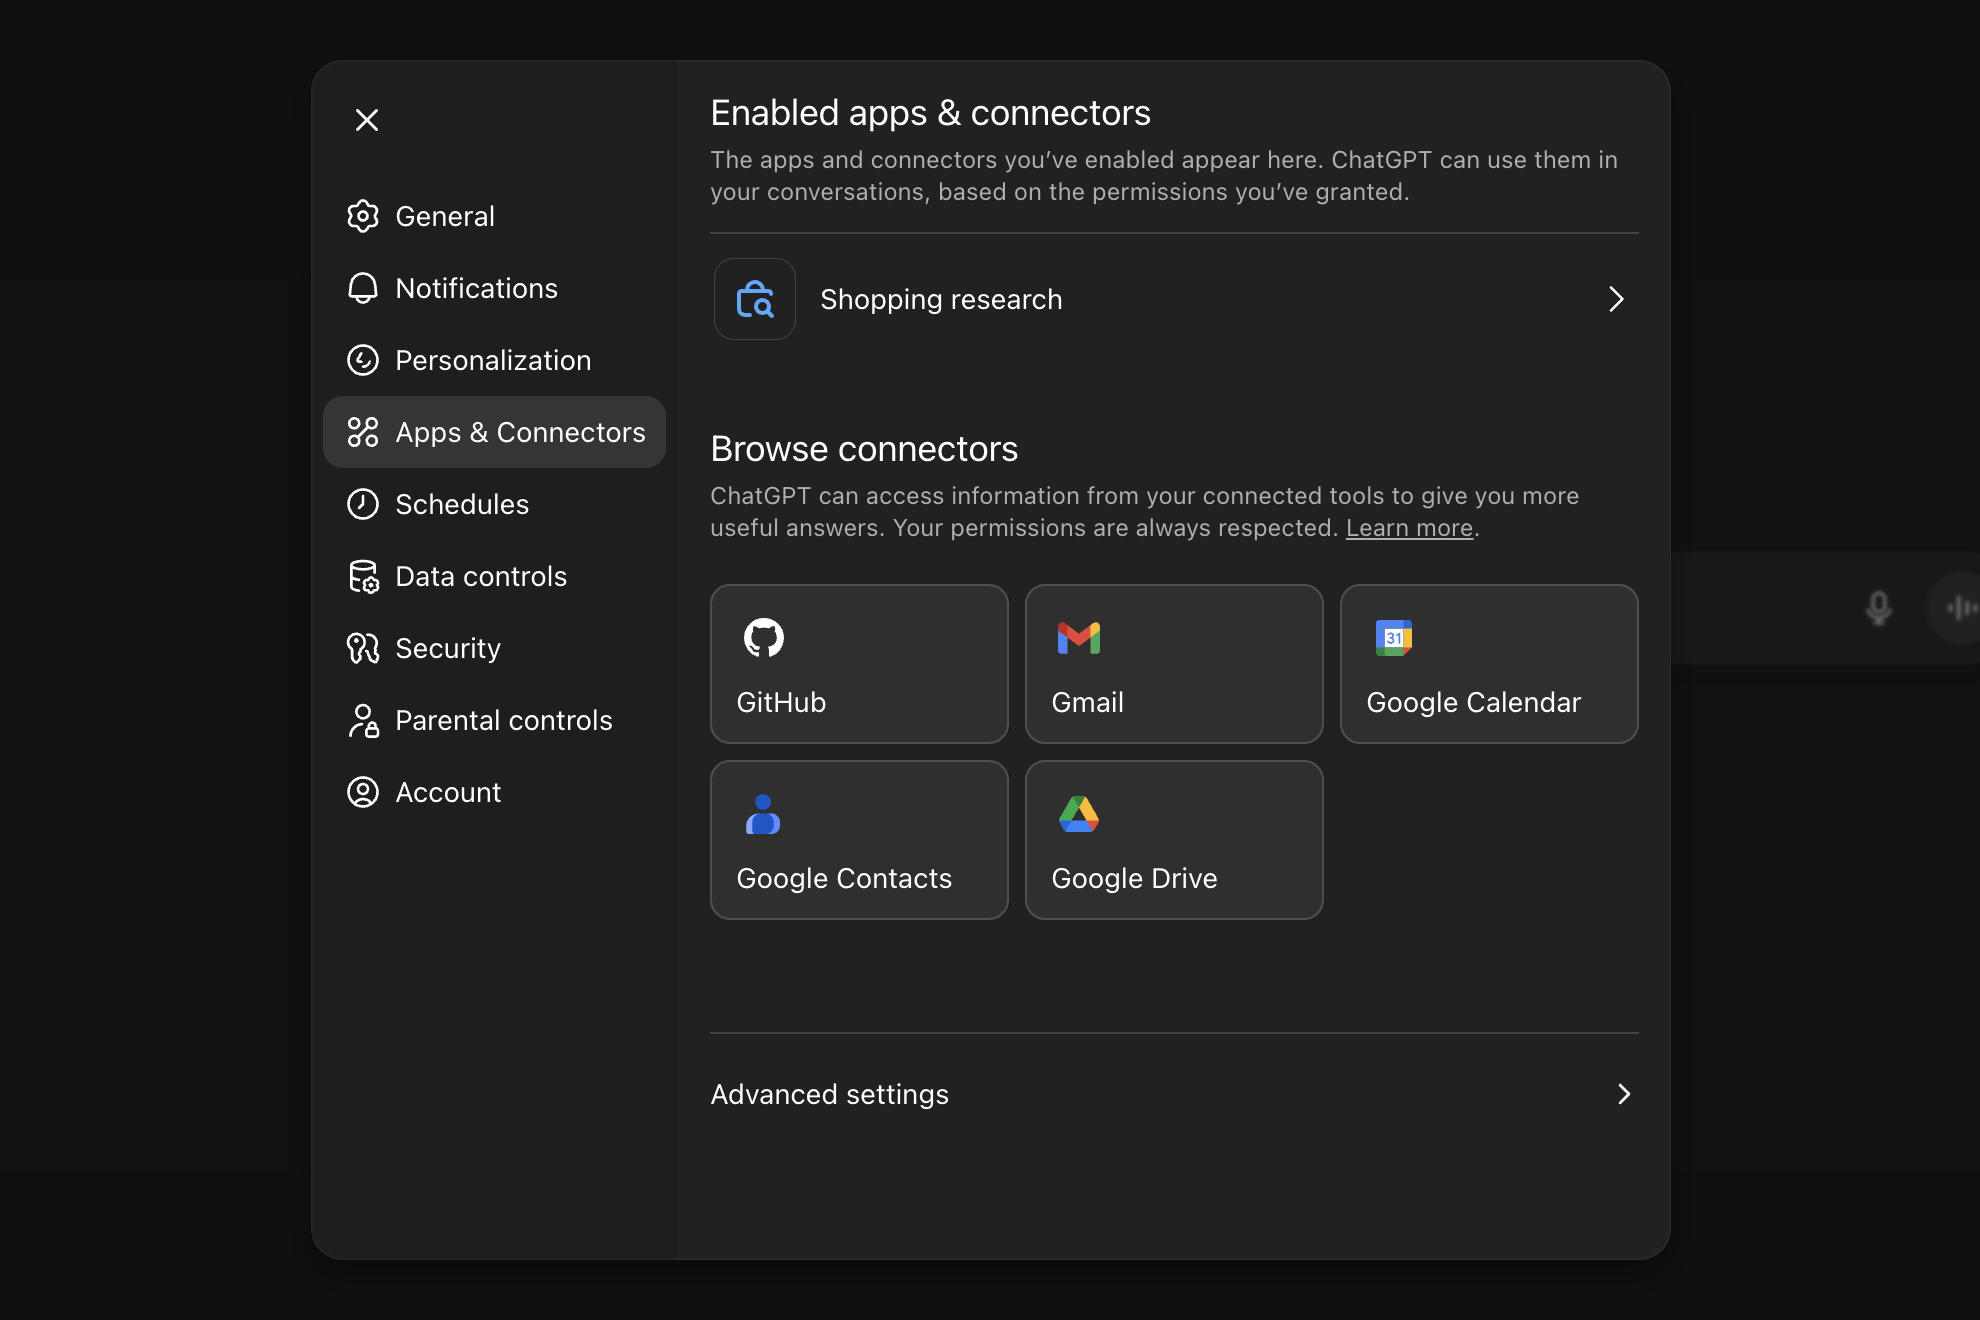
Task: Open the Schedules section
Action: coord(461,504)
